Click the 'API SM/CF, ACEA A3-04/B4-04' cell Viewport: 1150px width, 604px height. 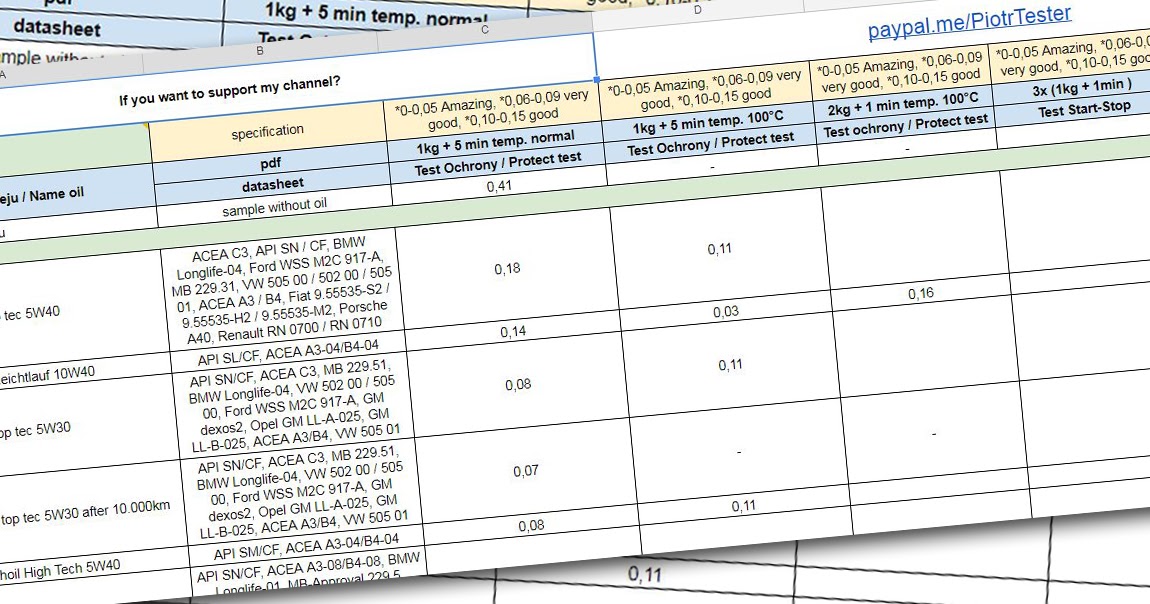307,547
